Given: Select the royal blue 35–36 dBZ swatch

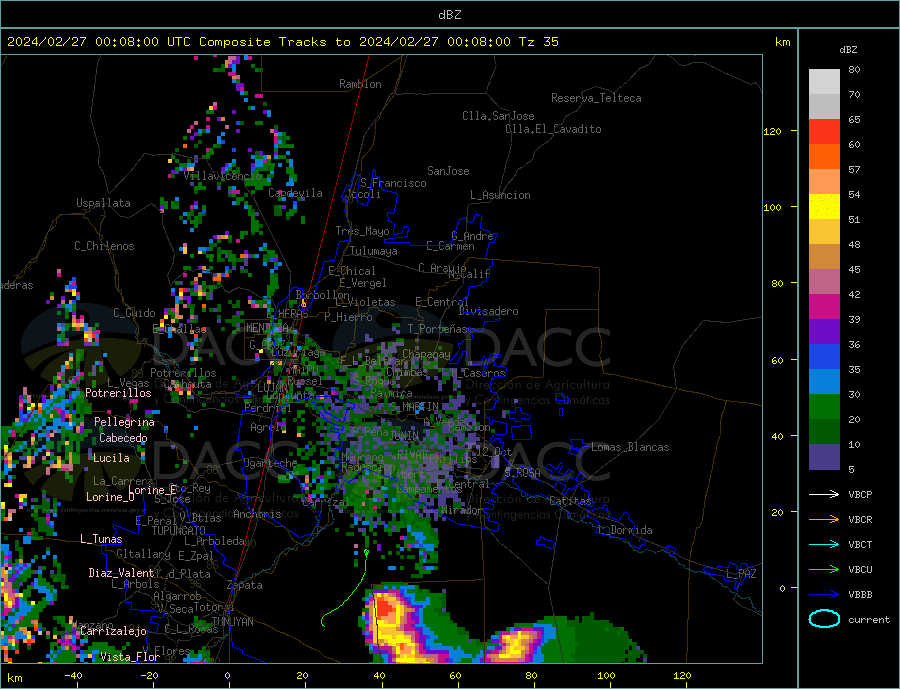Looking at the screenshot, I should click(x=824, y=357).
